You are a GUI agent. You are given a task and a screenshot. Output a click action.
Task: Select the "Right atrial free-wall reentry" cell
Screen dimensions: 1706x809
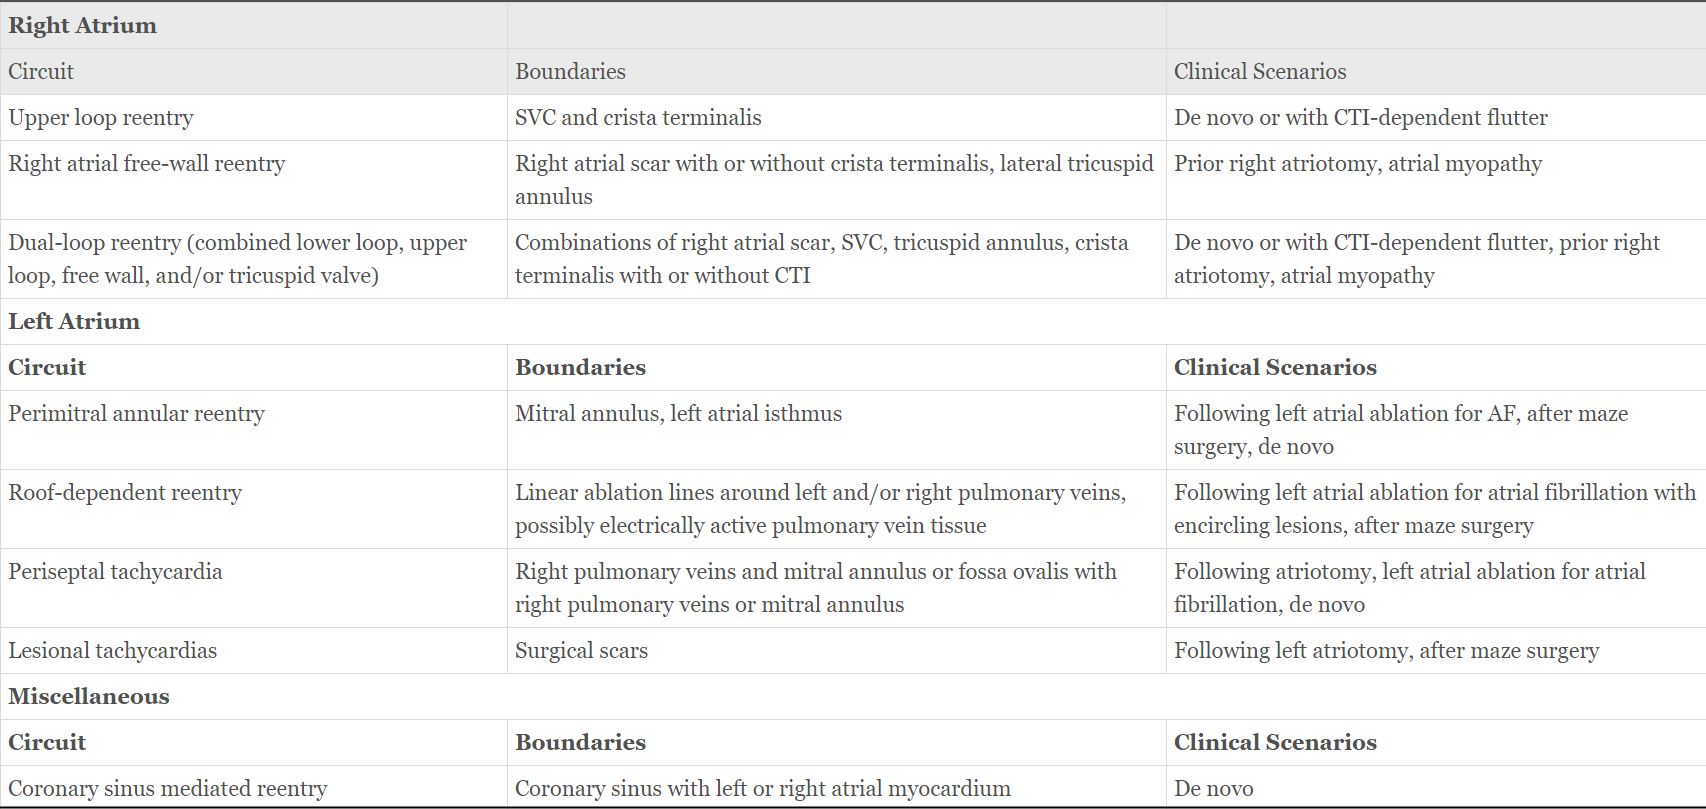point(147,163)
